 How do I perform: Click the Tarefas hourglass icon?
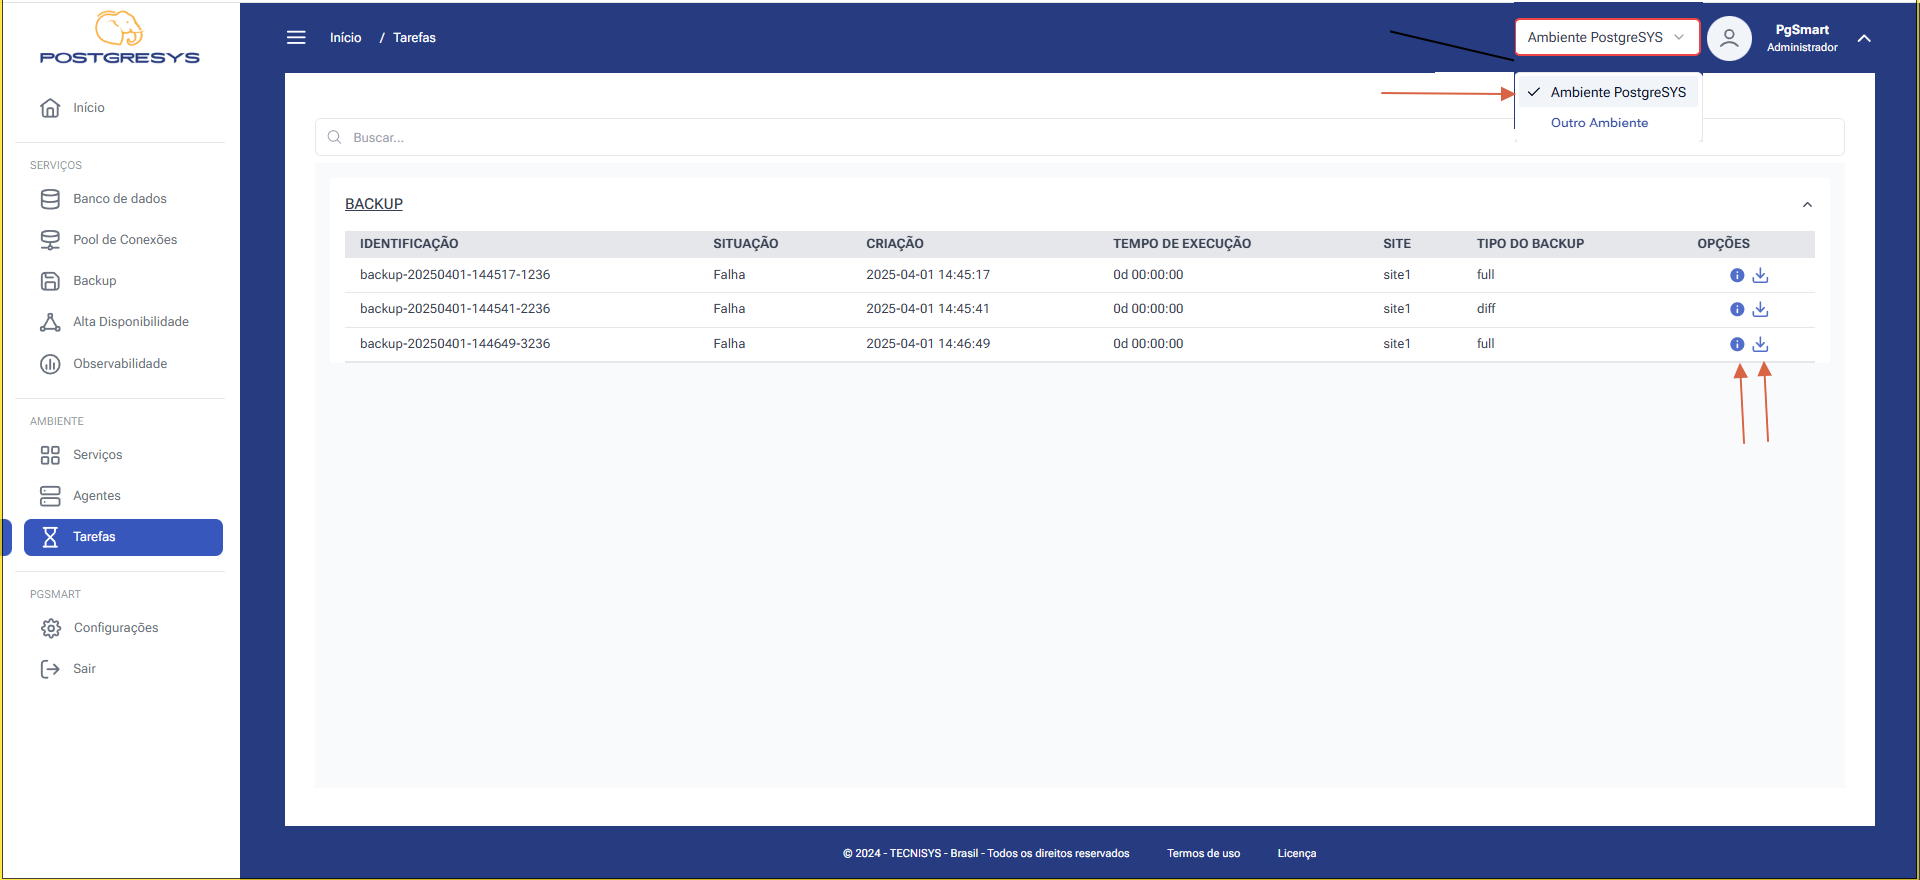(50, 537)
